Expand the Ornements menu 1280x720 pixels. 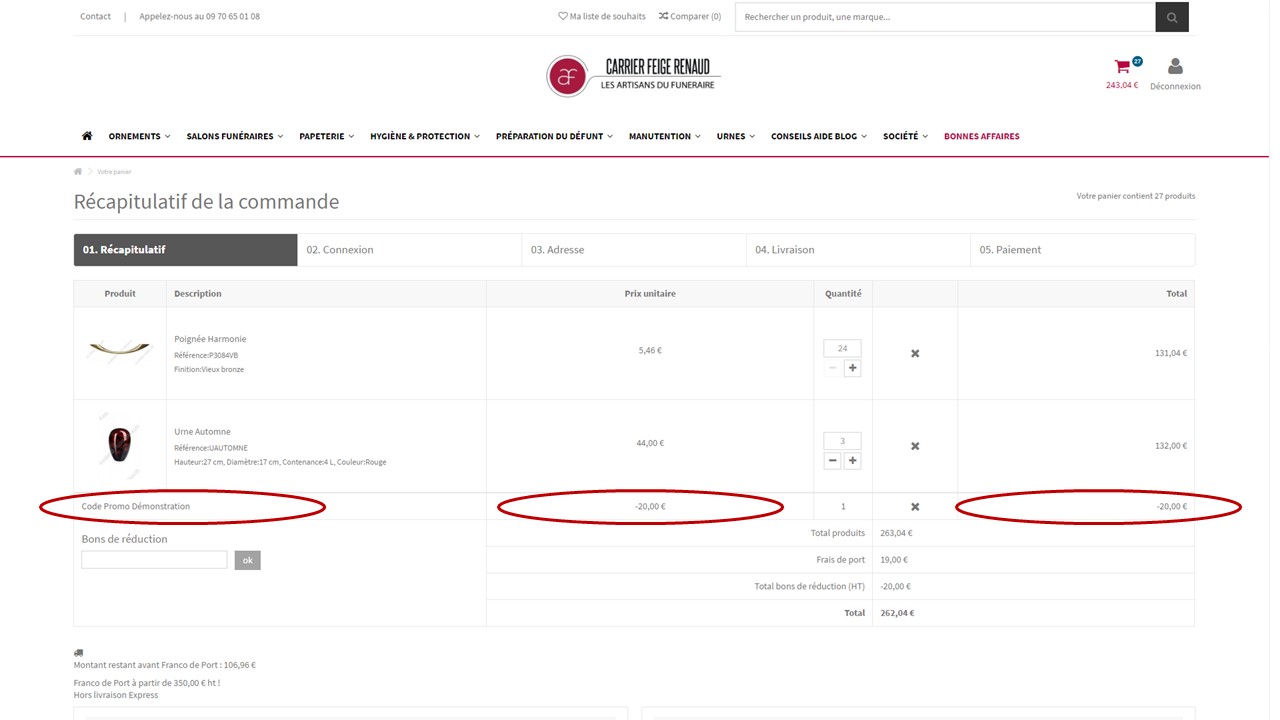click(139, 136)
